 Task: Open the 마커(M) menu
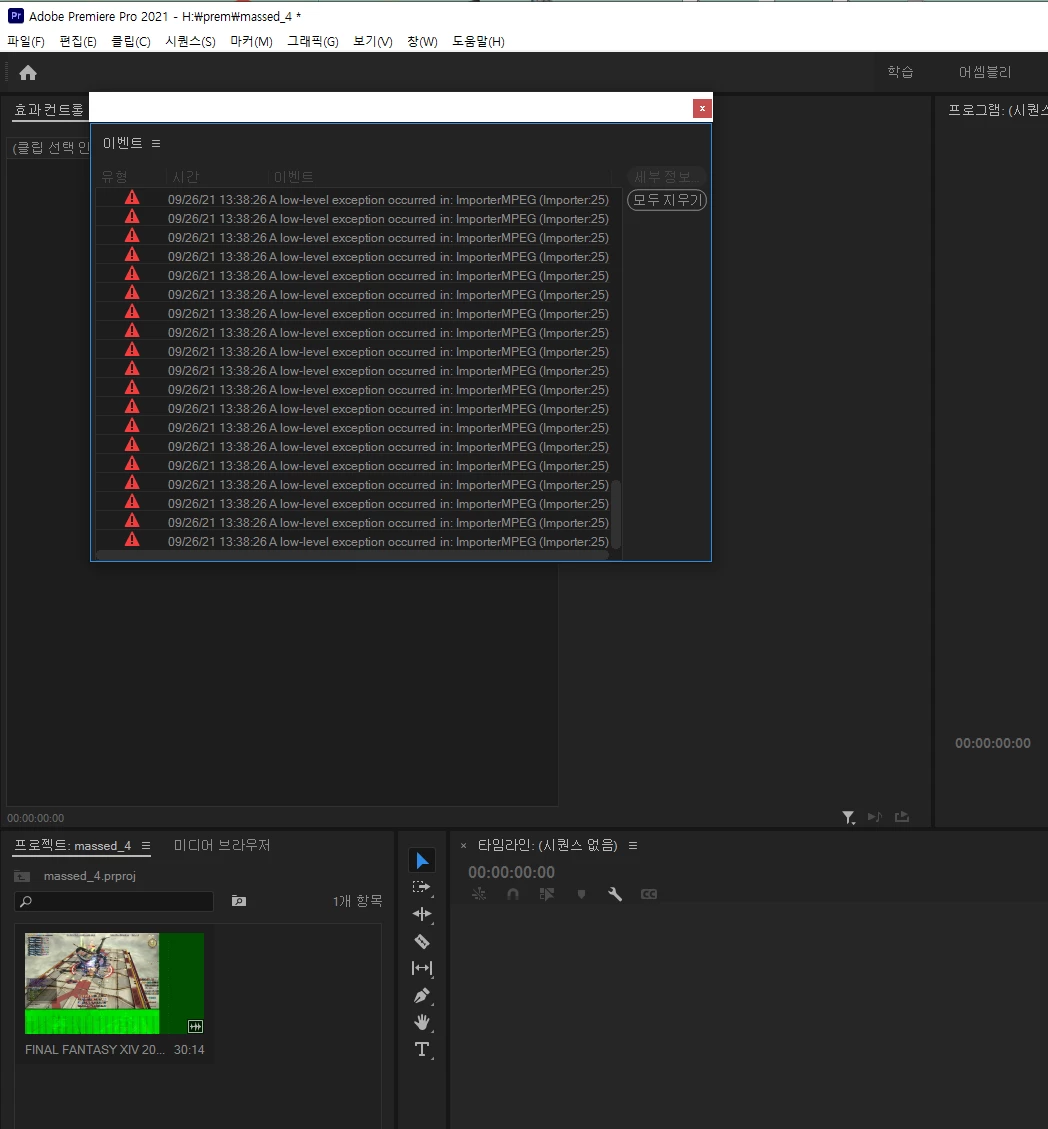(x=251, y=42)
